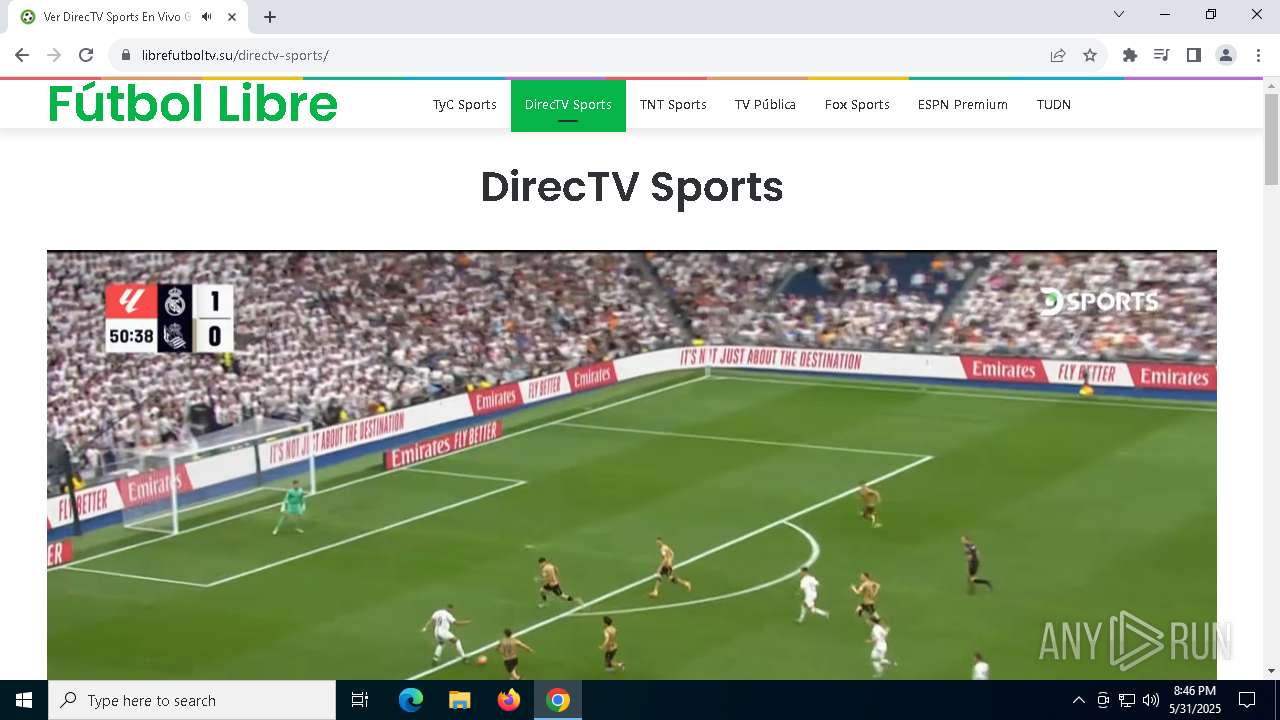Toggle the browser side panel

tap(1194, 55)
